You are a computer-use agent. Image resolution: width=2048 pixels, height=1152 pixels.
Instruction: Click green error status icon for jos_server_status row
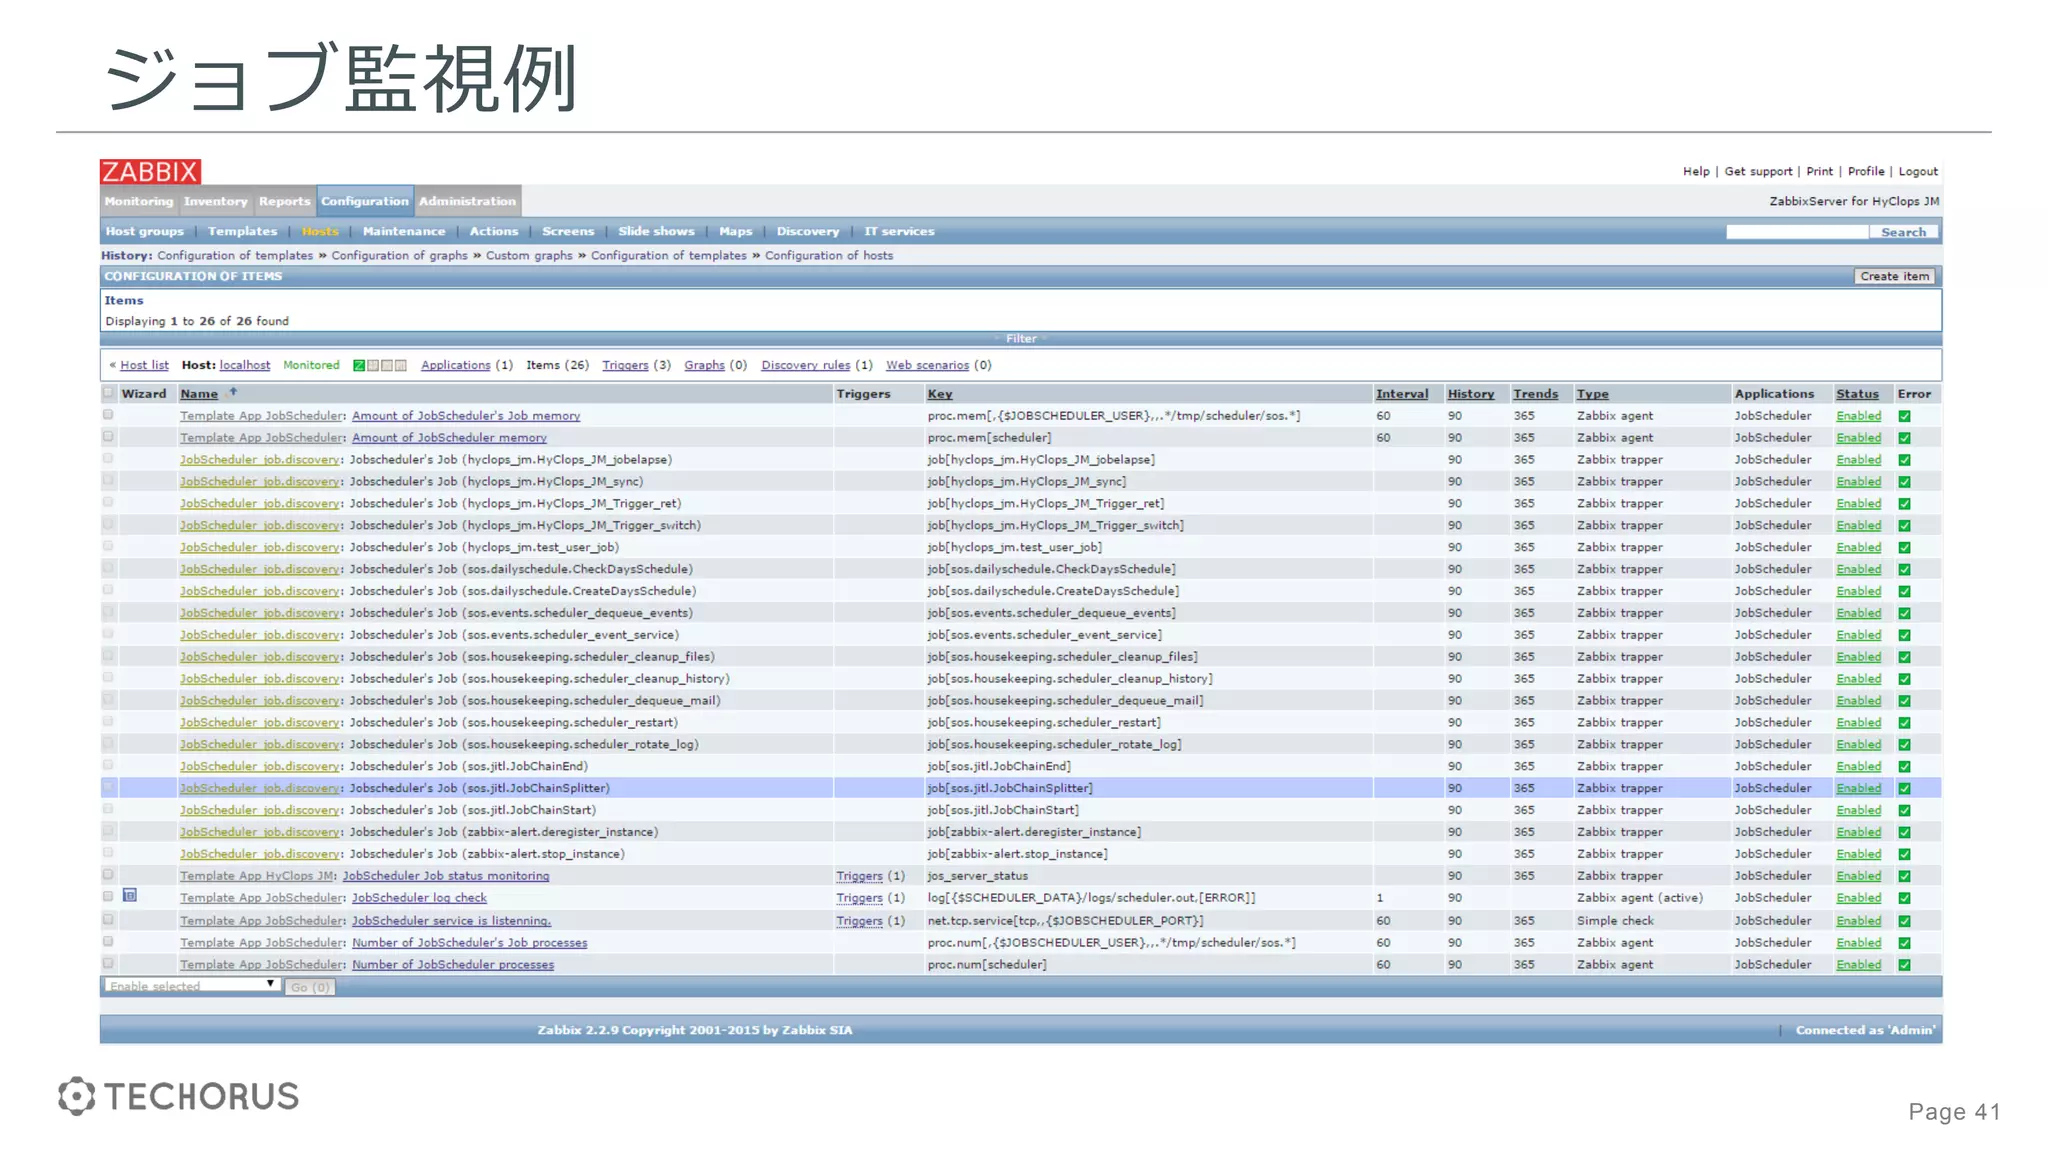point(1904,876)
